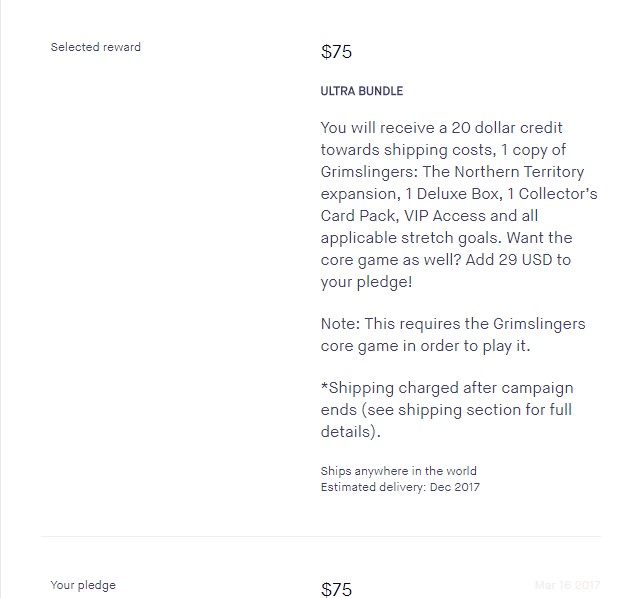Click the "your pledge!" line
Image resolution: width=641 pixels, height=598 pixels.
(x=366, y=282)
